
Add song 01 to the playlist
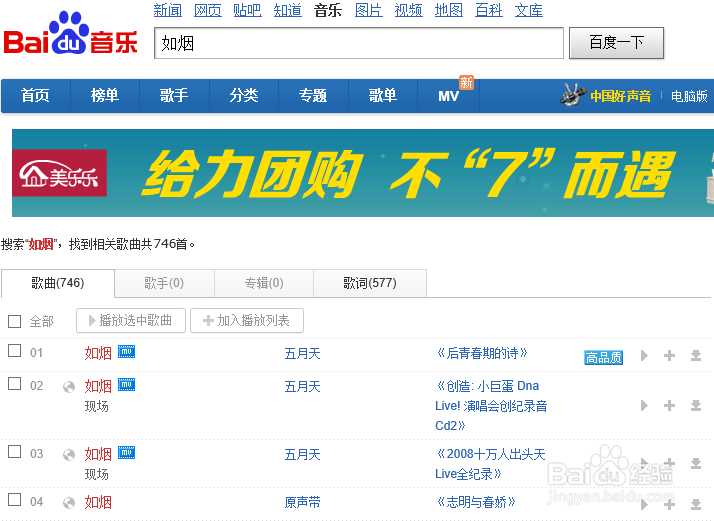point(669,356)
